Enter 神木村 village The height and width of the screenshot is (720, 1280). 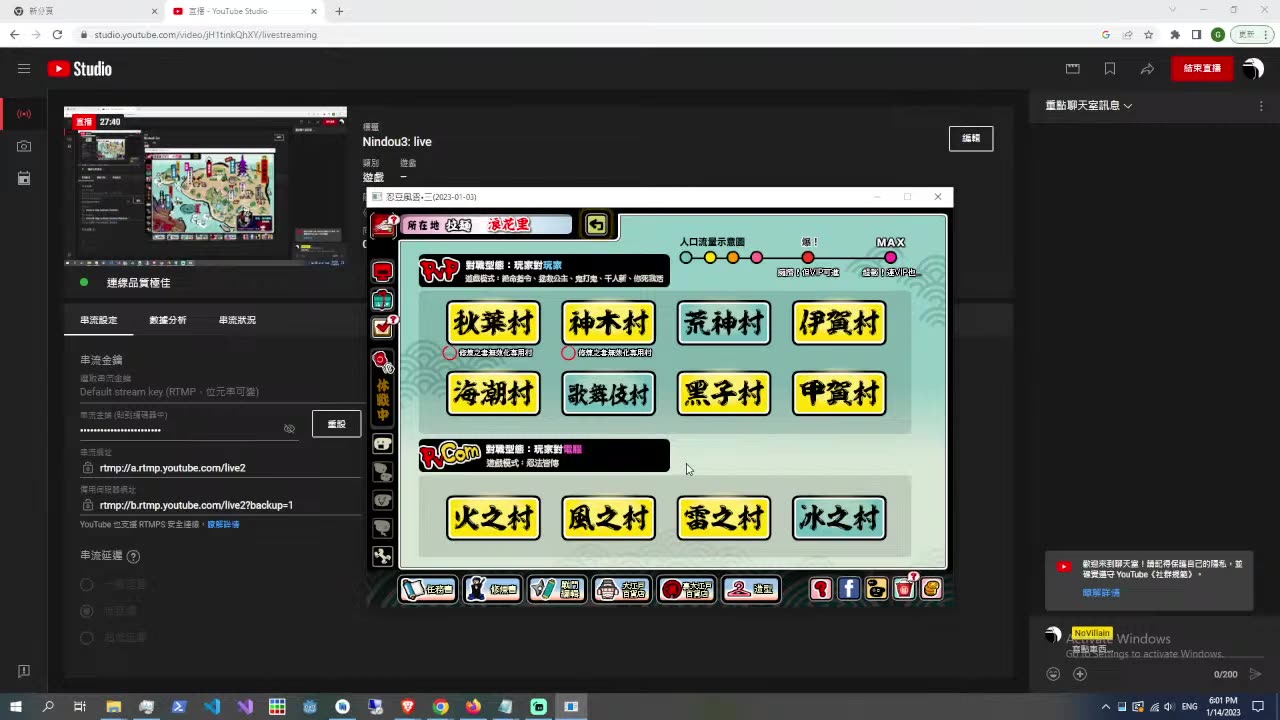coord(608,323)
